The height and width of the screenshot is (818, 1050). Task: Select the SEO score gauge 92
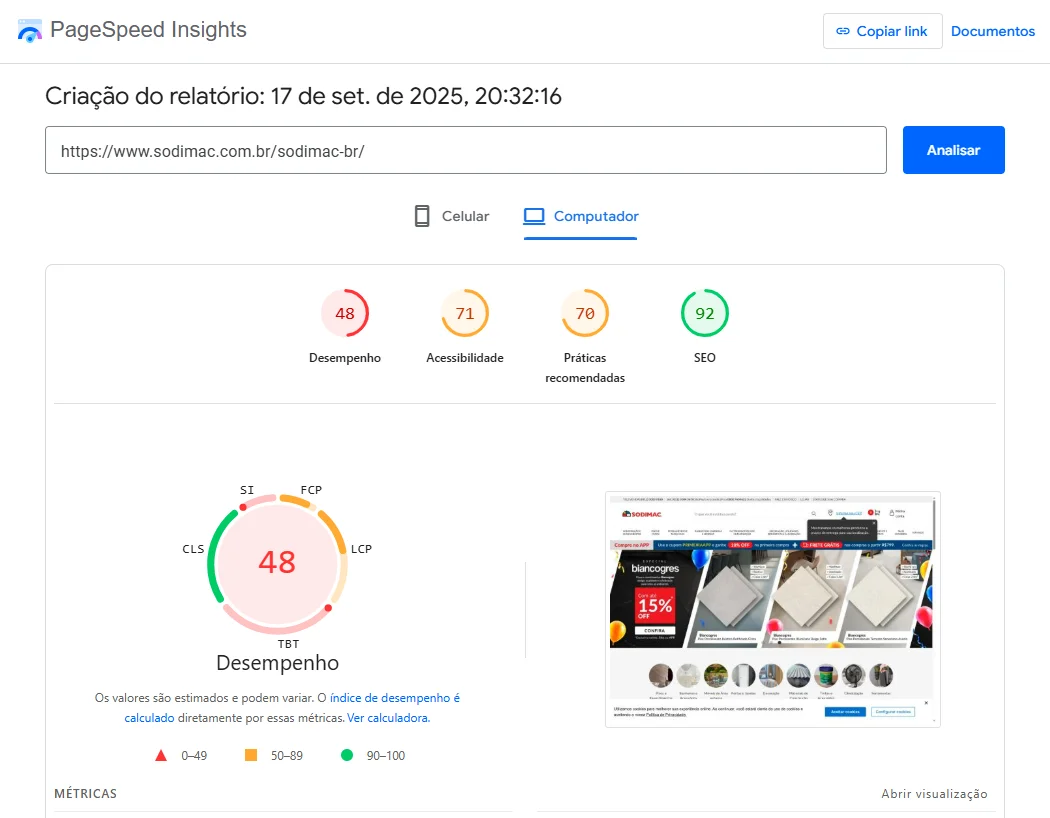coord(705,314)
